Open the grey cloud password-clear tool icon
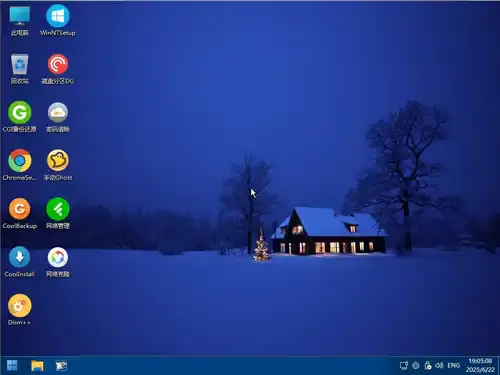 point(58,117)
